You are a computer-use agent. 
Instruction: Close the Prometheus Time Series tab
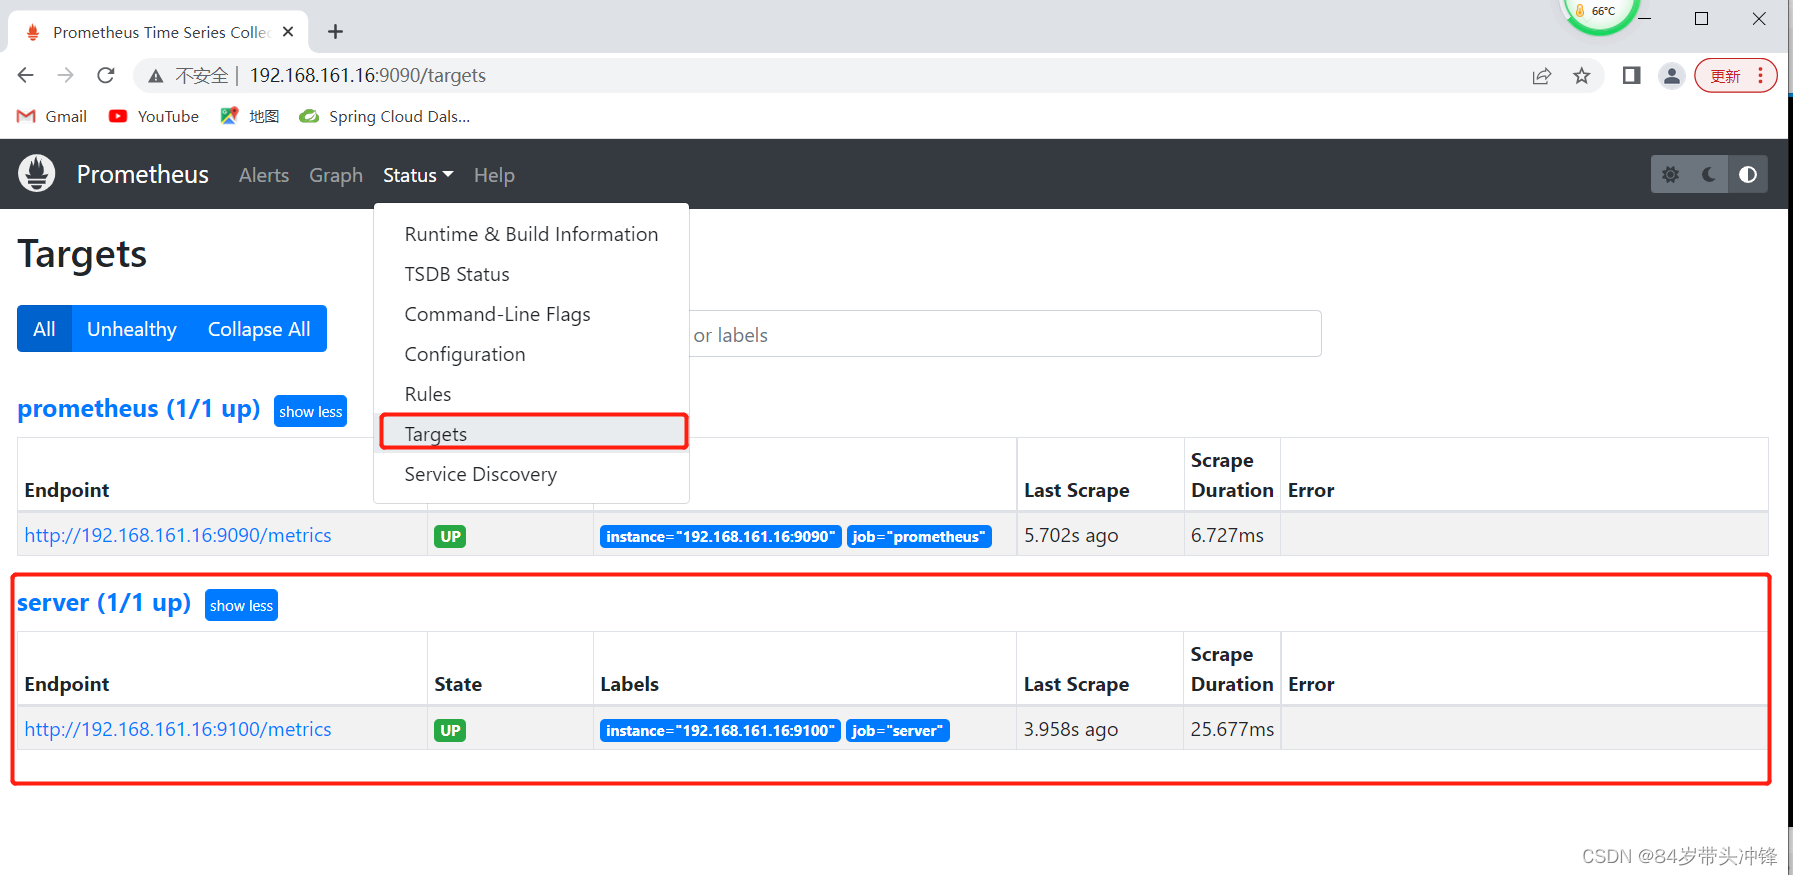point(288,32)
